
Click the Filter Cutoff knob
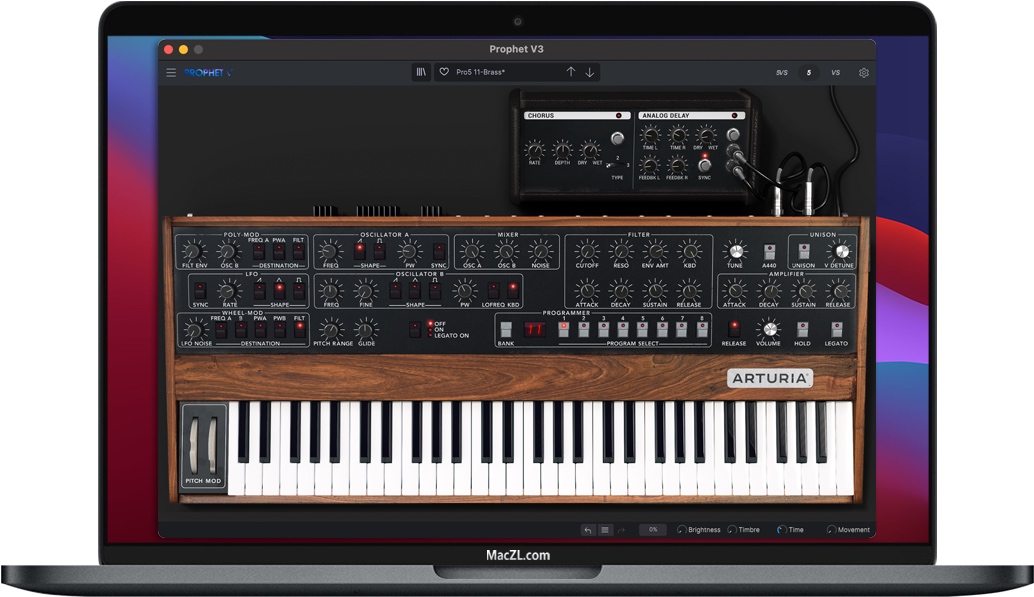pos(587,251)
